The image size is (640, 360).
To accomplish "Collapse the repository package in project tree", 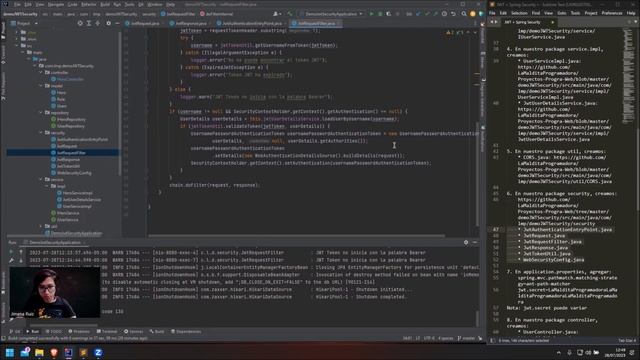I will (41, 113).
